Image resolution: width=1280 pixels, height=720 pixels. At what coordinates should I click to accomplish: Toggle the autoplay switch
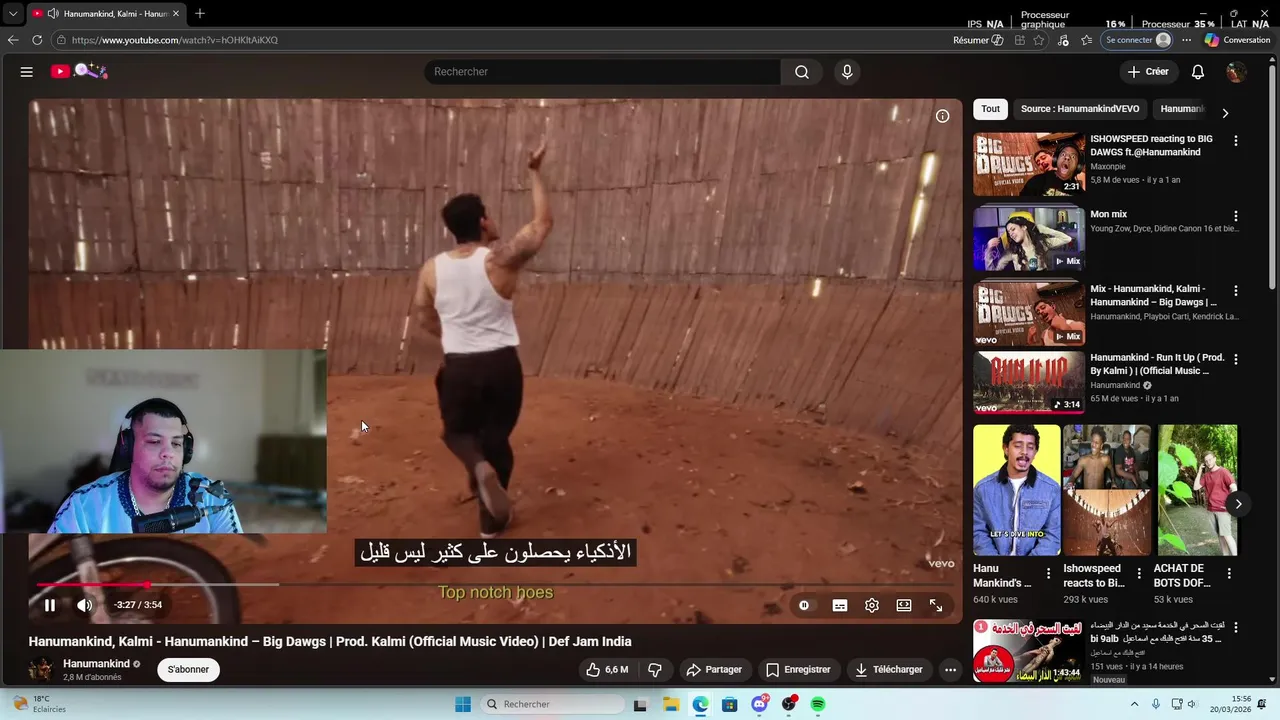pyautogui.click(x=804, y=605)
